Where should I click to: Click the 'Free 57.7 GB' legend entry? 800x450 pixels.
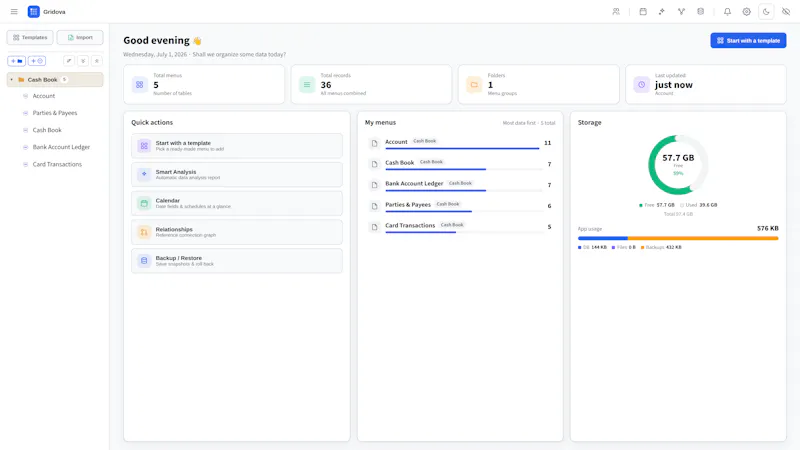pos(657,205)
